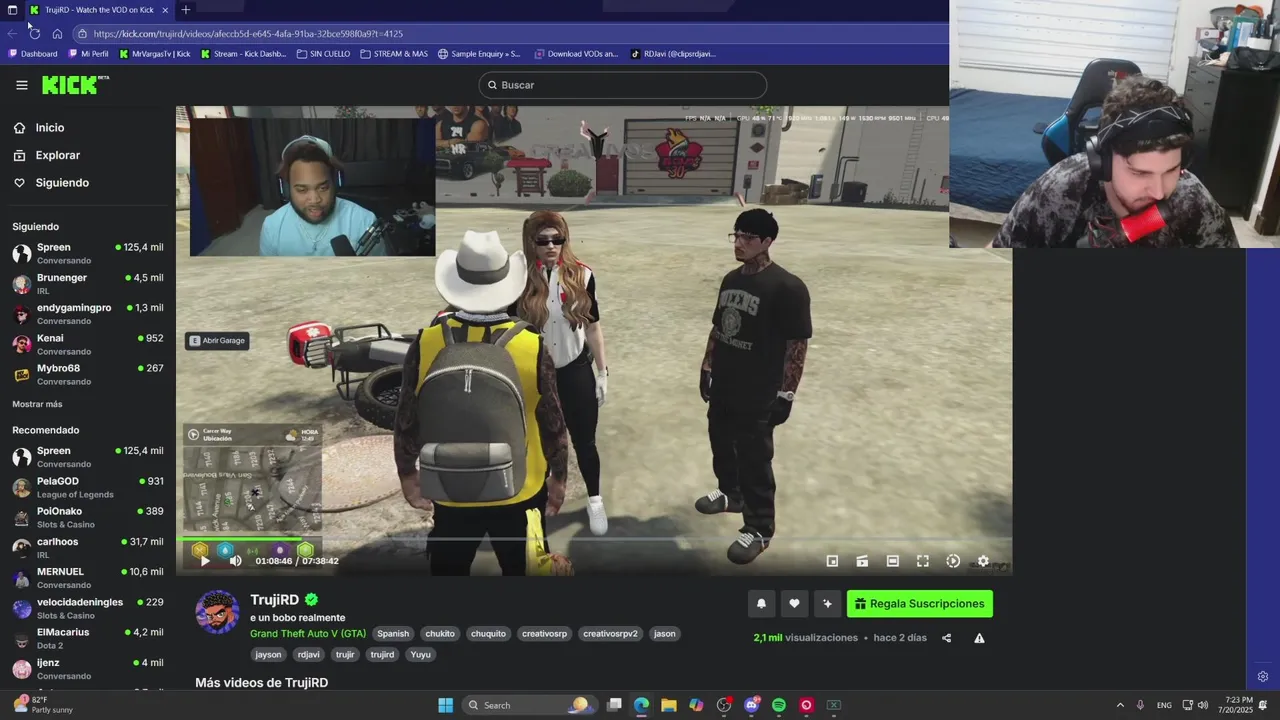Open PoiOnako recommended channel

click(88, 517)
